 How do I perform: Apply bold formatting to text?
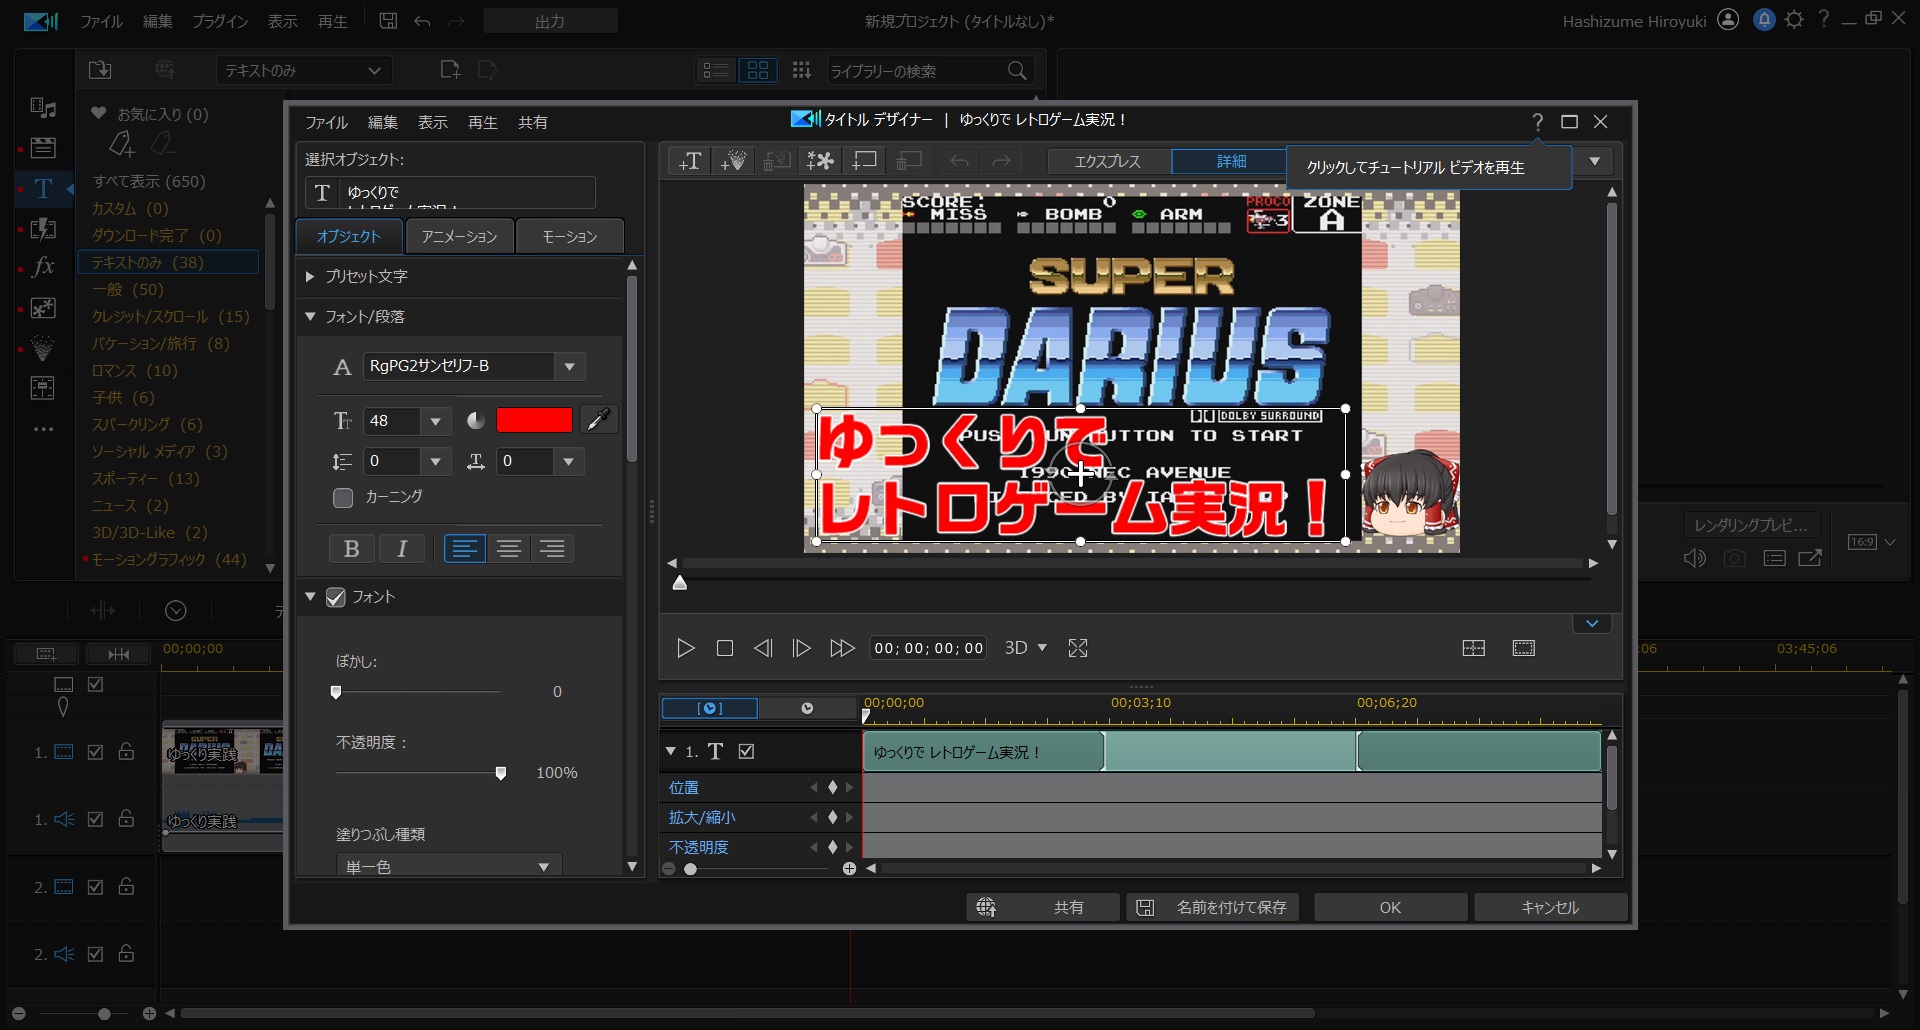pyautogui.click(x=351, y=548)
